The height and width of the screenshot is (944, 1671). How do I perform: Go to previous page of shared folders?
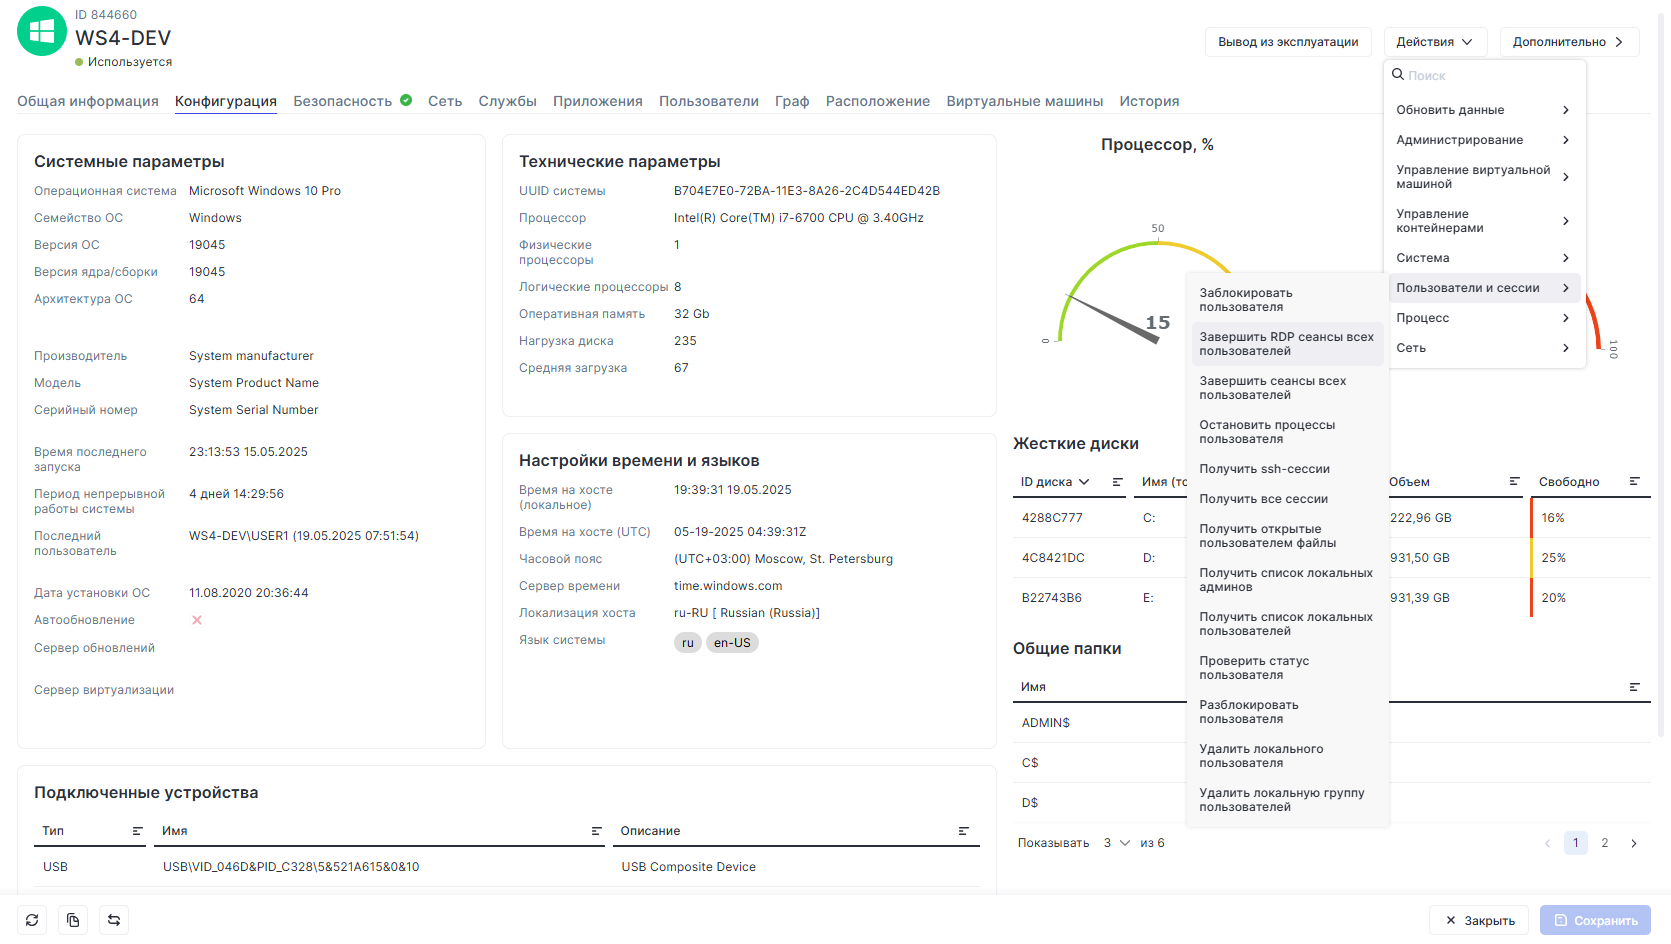tap(1547, 843)
